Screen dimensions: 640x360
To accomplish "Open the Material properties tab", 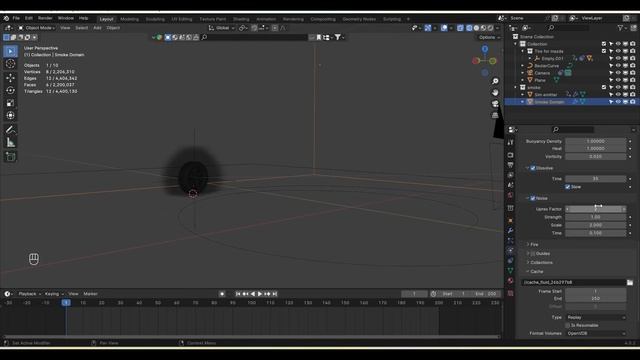I will pos(510,281).
